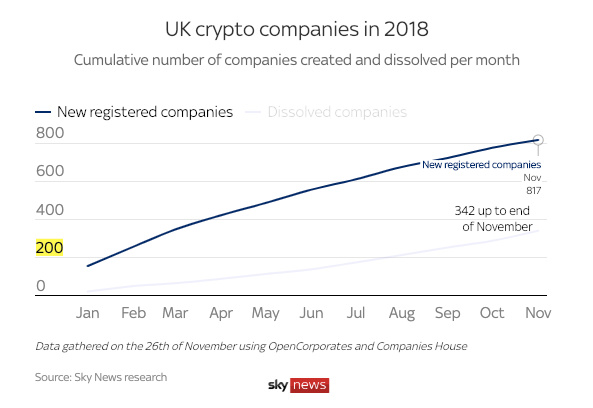593x408 pixels.
Task: Click the faded Dissolved companies legend swatch
Action: click(253, 112)
